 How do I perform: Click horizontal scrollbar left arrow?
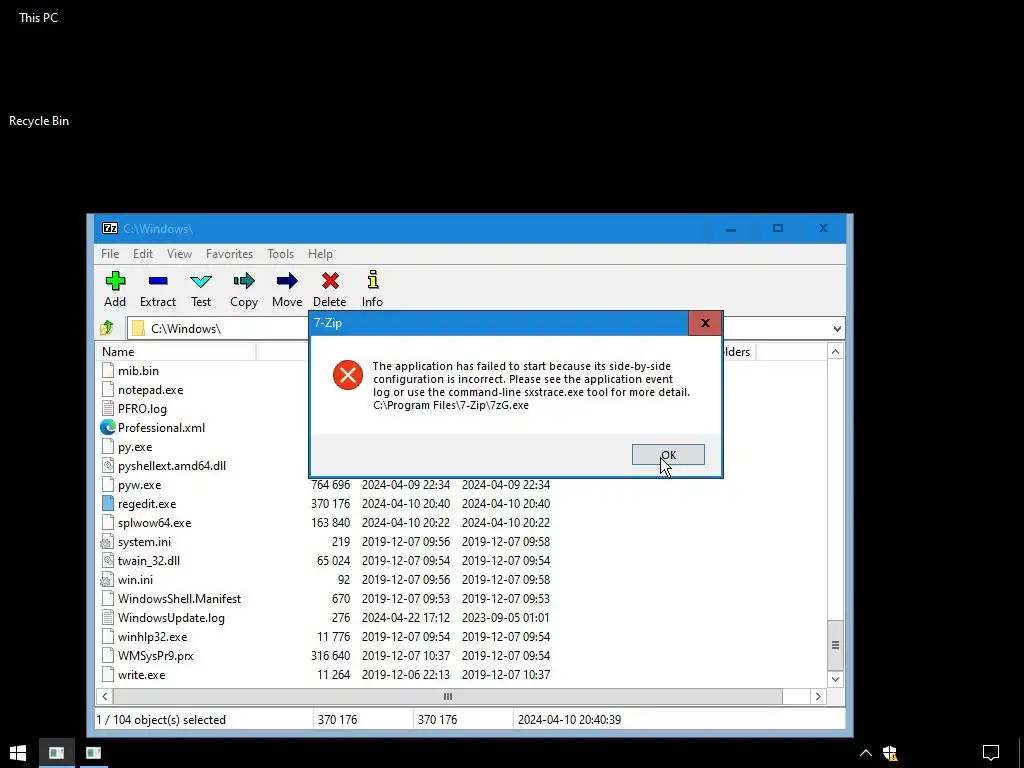[105, 696]
